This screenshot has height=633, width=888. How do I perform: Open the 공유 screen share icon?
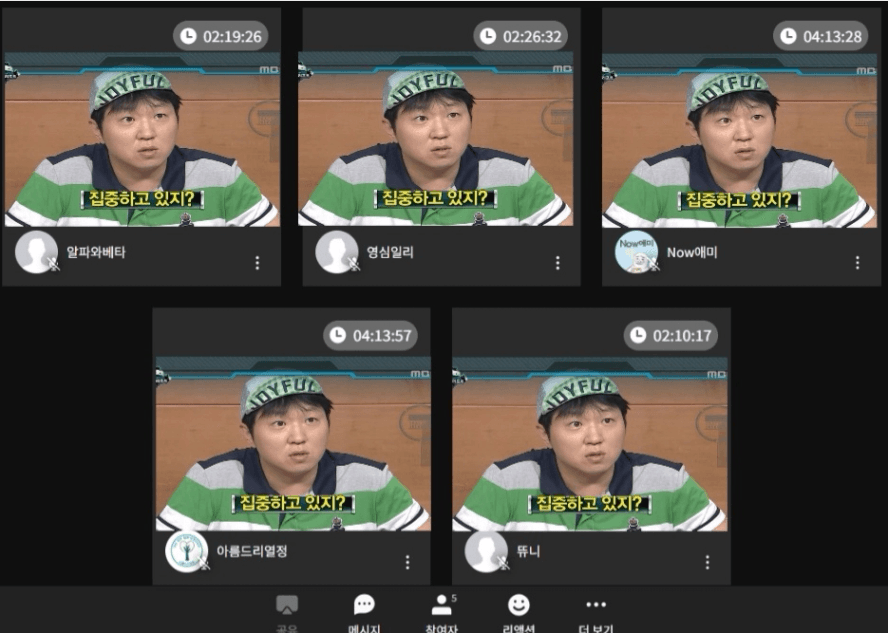[x=287, y=605]
